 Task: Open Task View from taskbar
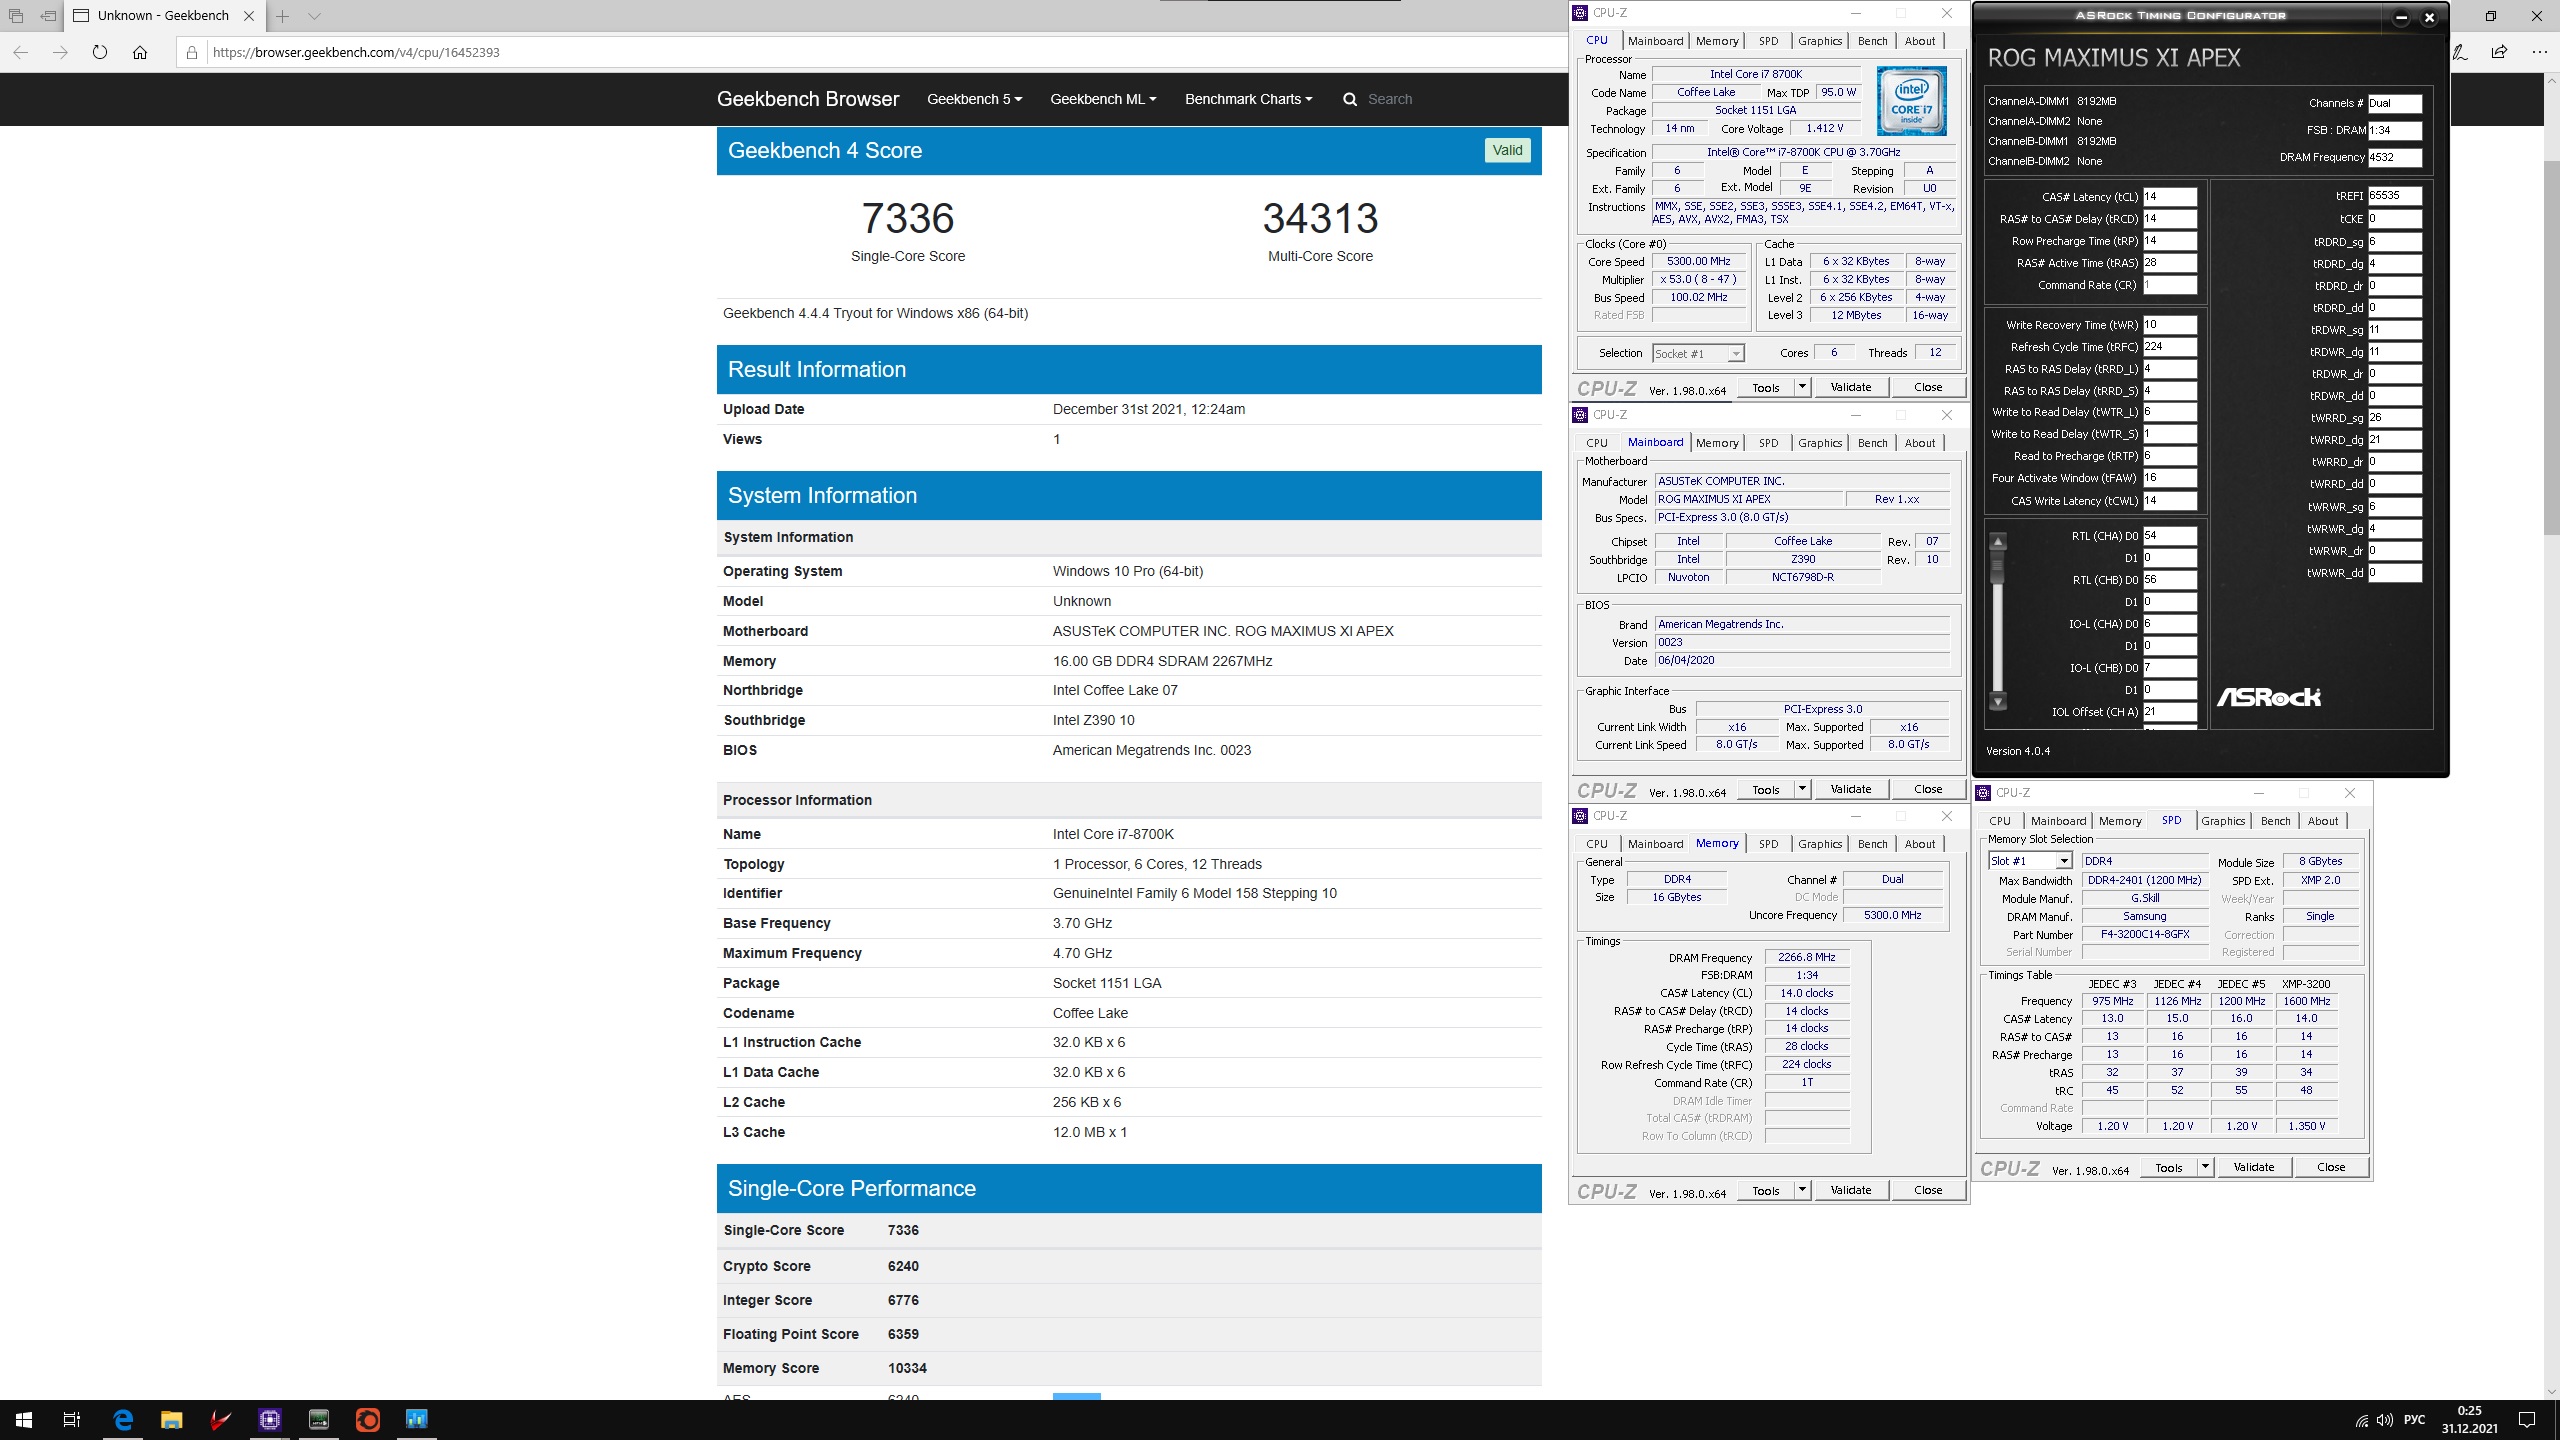pyautogui.click(x=72, y=1419)
